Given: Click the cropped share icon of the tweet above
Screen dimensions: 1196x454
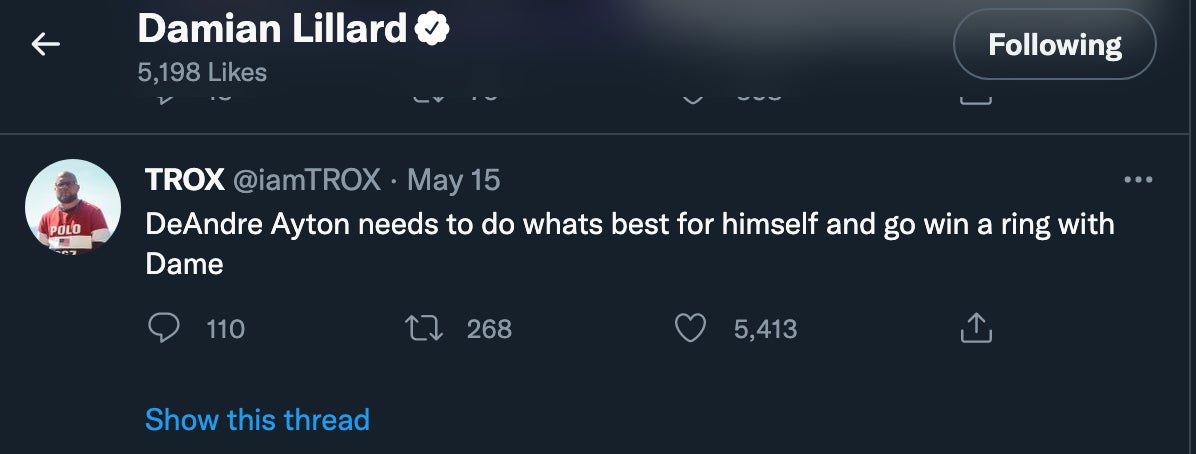Looking at the screenshot, I should [976, 100].
